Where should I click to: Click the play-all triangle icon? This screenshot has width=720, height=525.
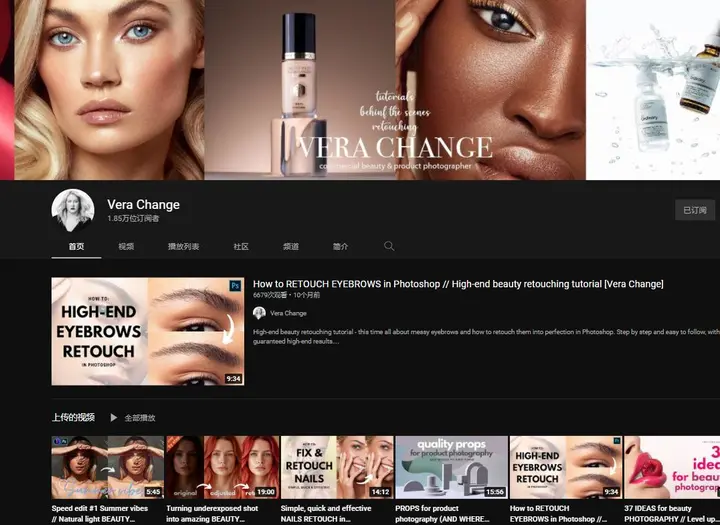113,418
